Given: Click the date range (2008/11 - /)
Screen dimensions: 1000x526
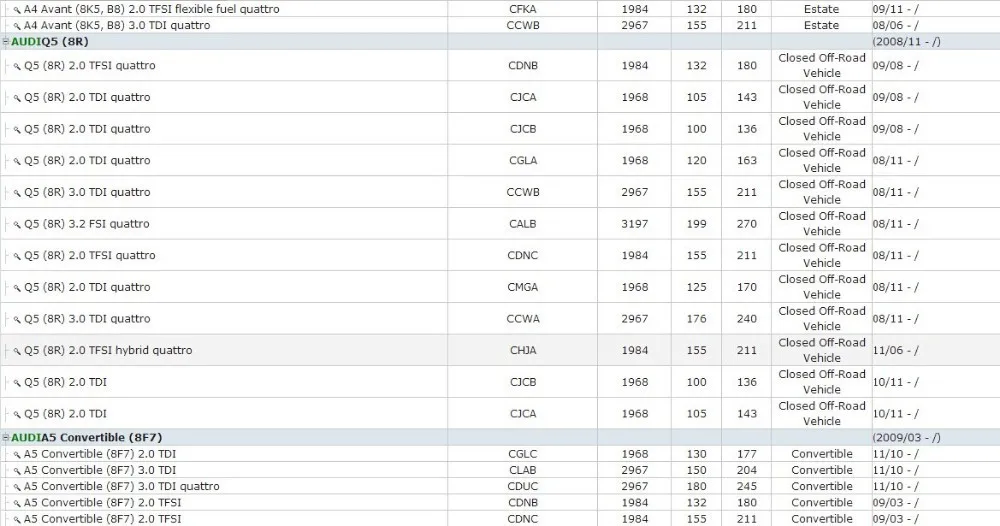Looking at the screenshot, I should 906,41.
